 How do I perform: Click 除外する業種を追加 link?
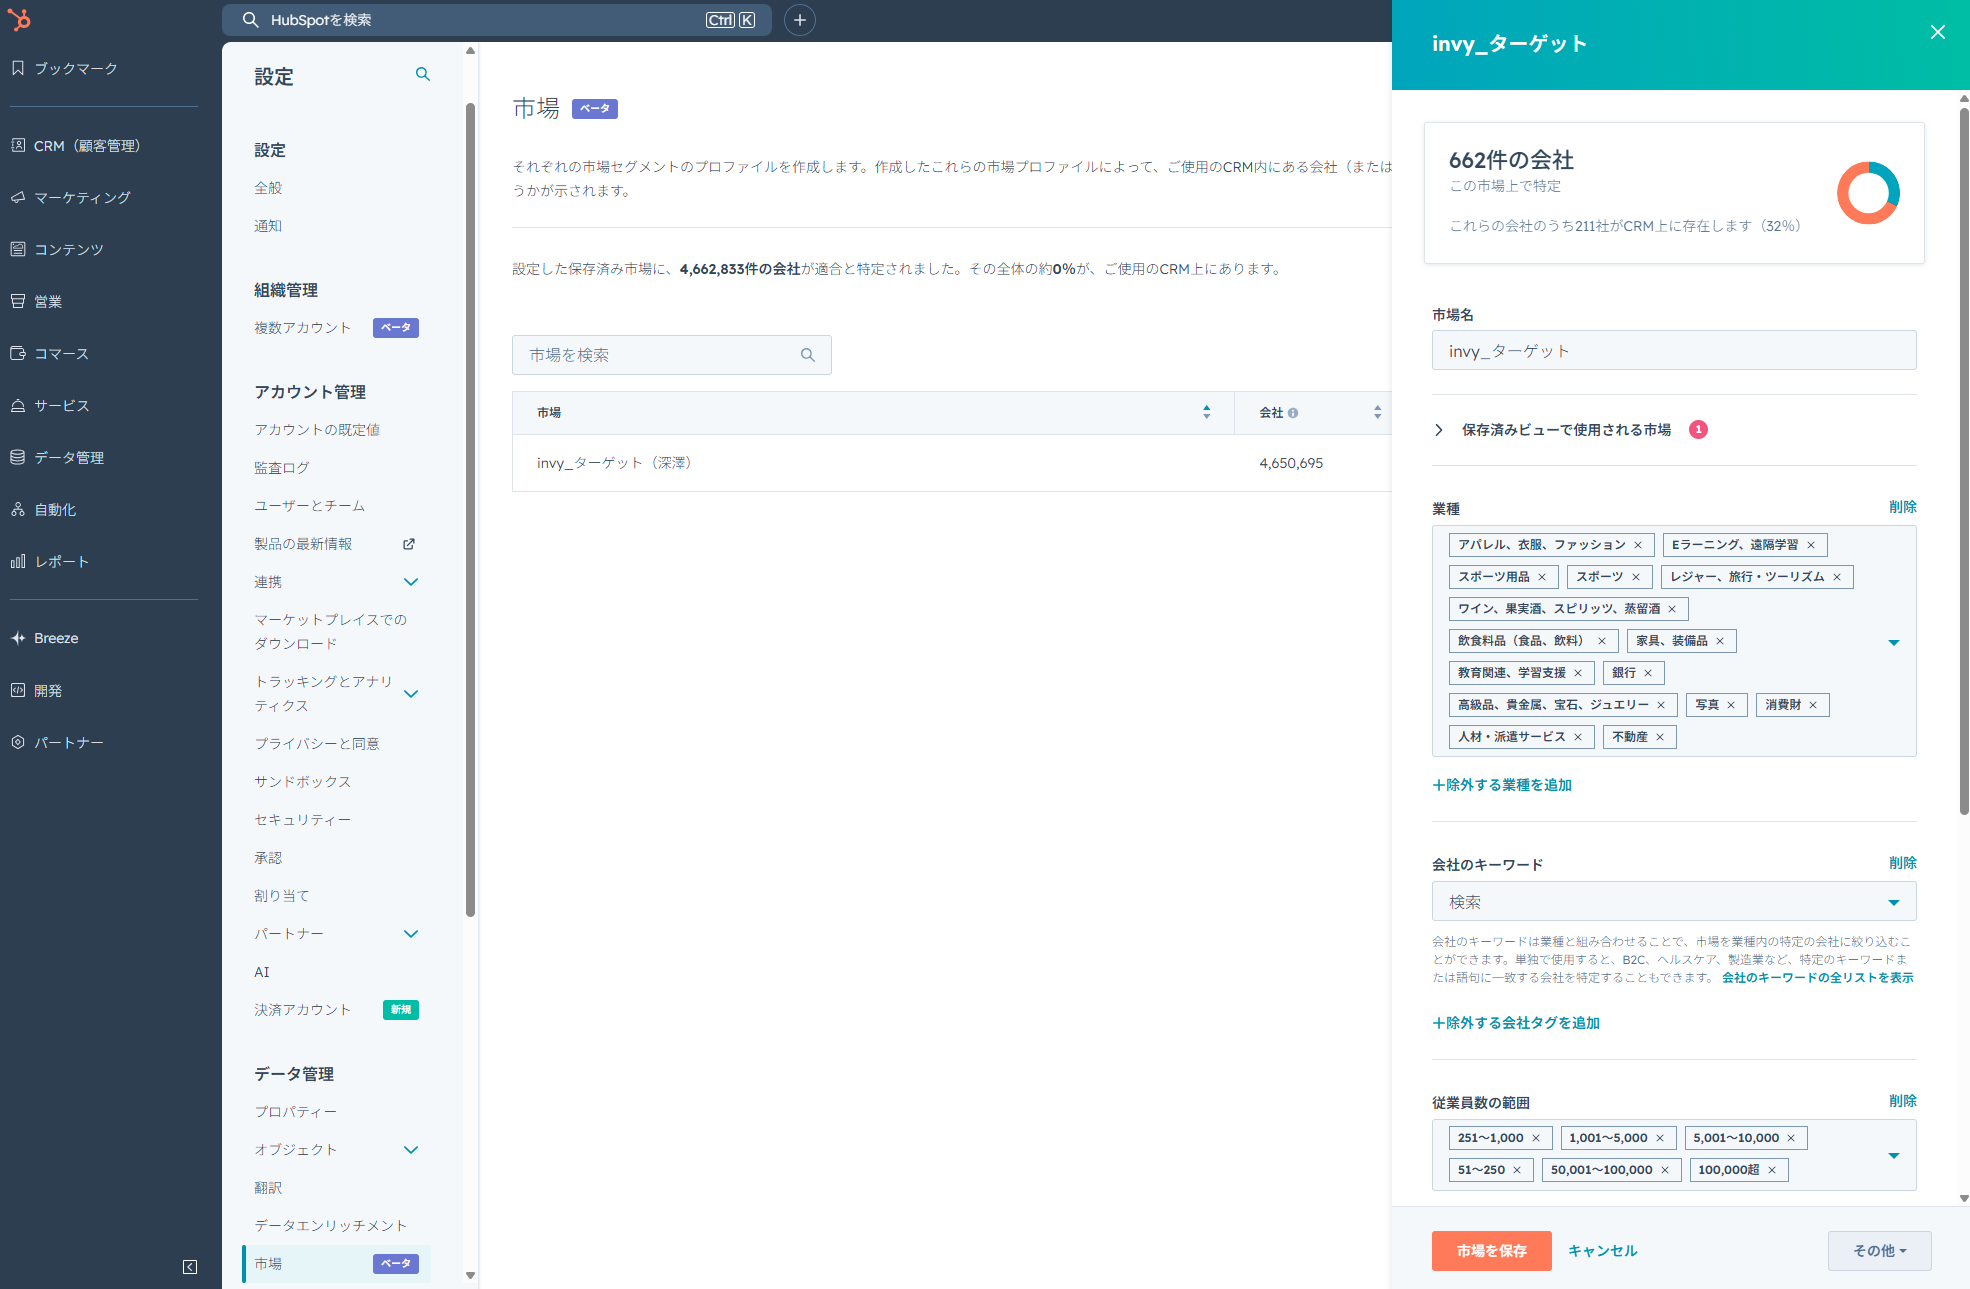1502,785
